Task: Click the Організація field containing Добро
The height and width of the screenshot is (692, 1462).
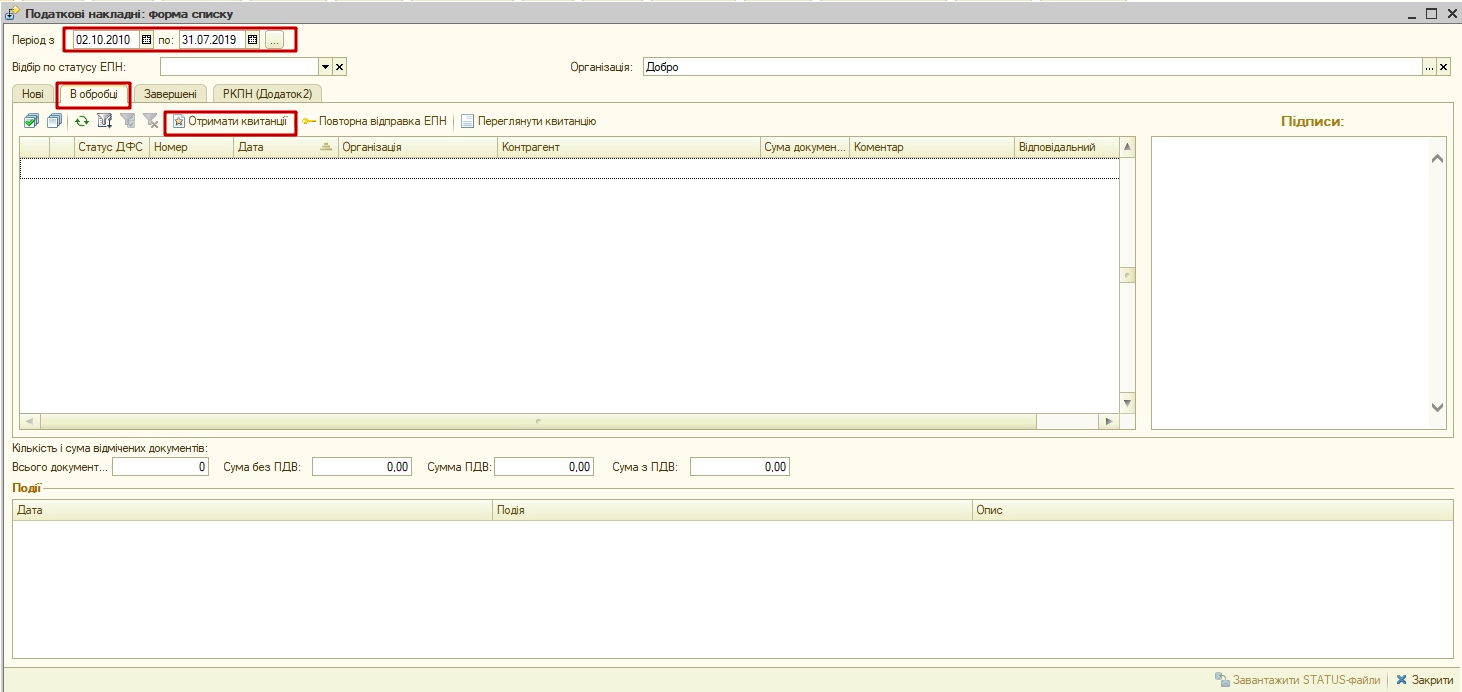Action: [x=1032, y=67]
